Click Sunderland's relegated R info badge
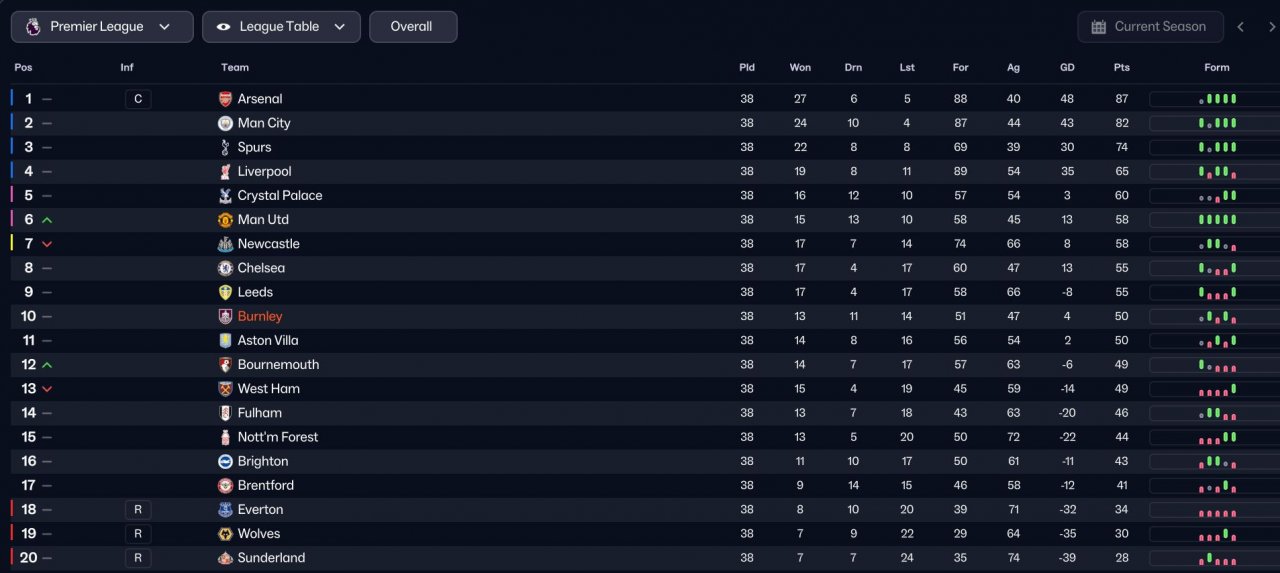Screen dimensions: 1280x573 click(138, 558)
